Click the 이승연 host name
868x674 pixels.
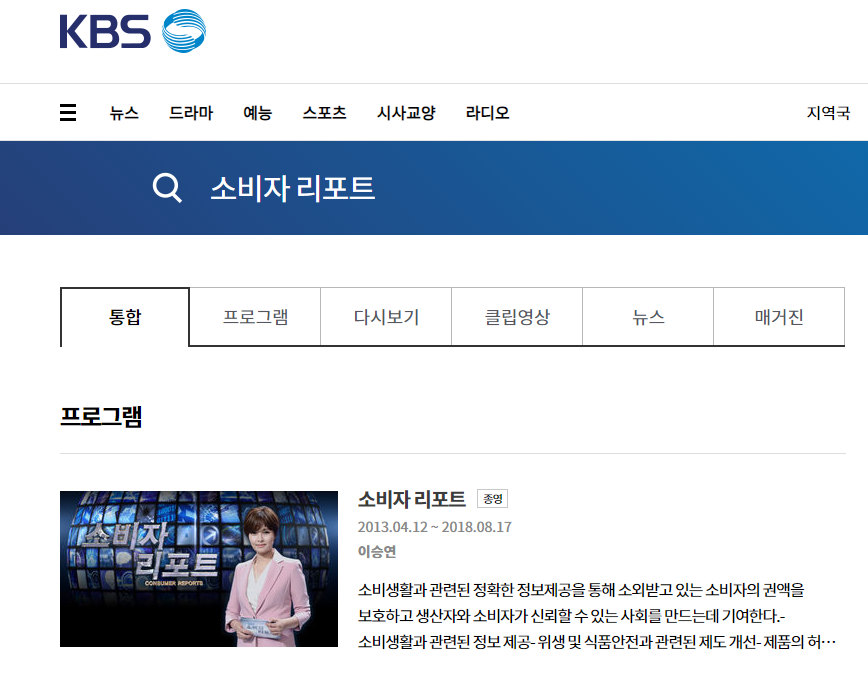pyautogui.click(x=377, y=551)
